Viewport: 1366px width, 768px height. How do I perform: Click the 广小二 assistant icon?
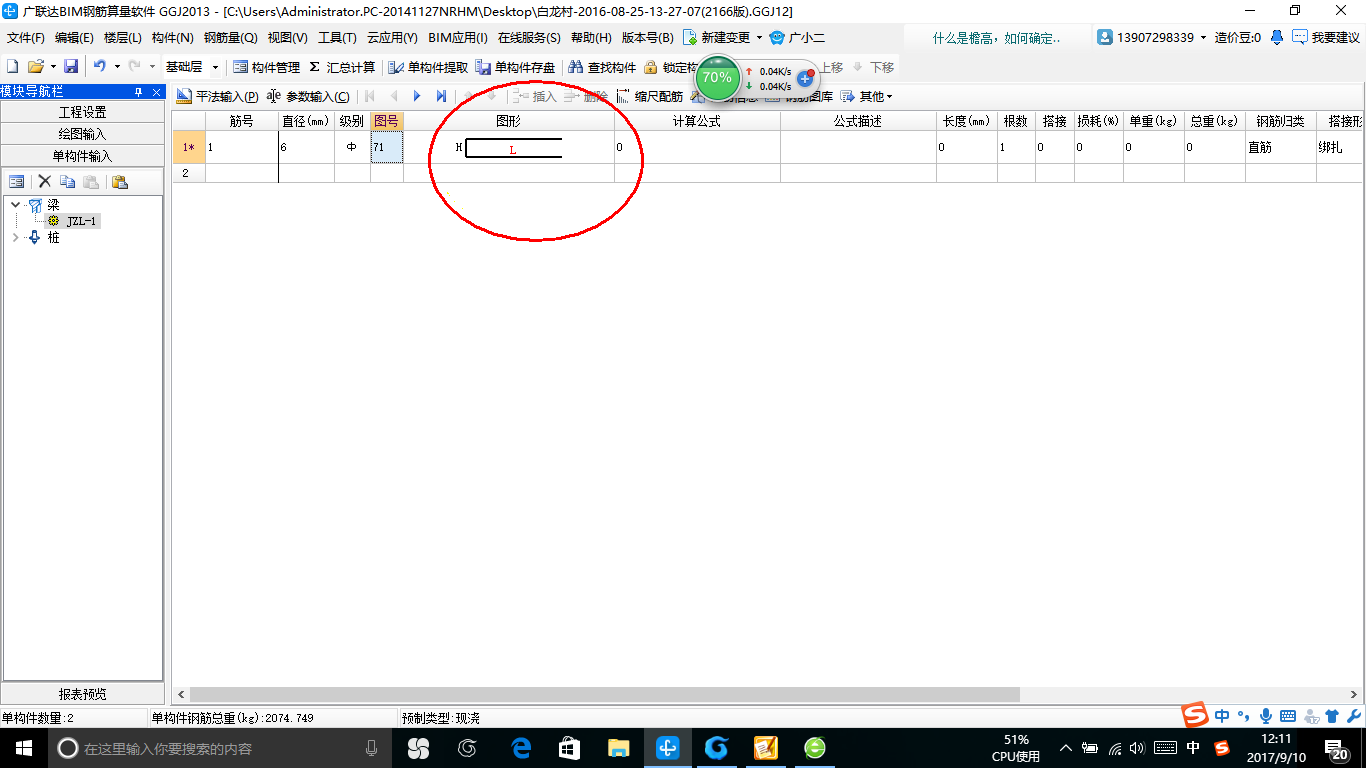click(x=777, y=37)
